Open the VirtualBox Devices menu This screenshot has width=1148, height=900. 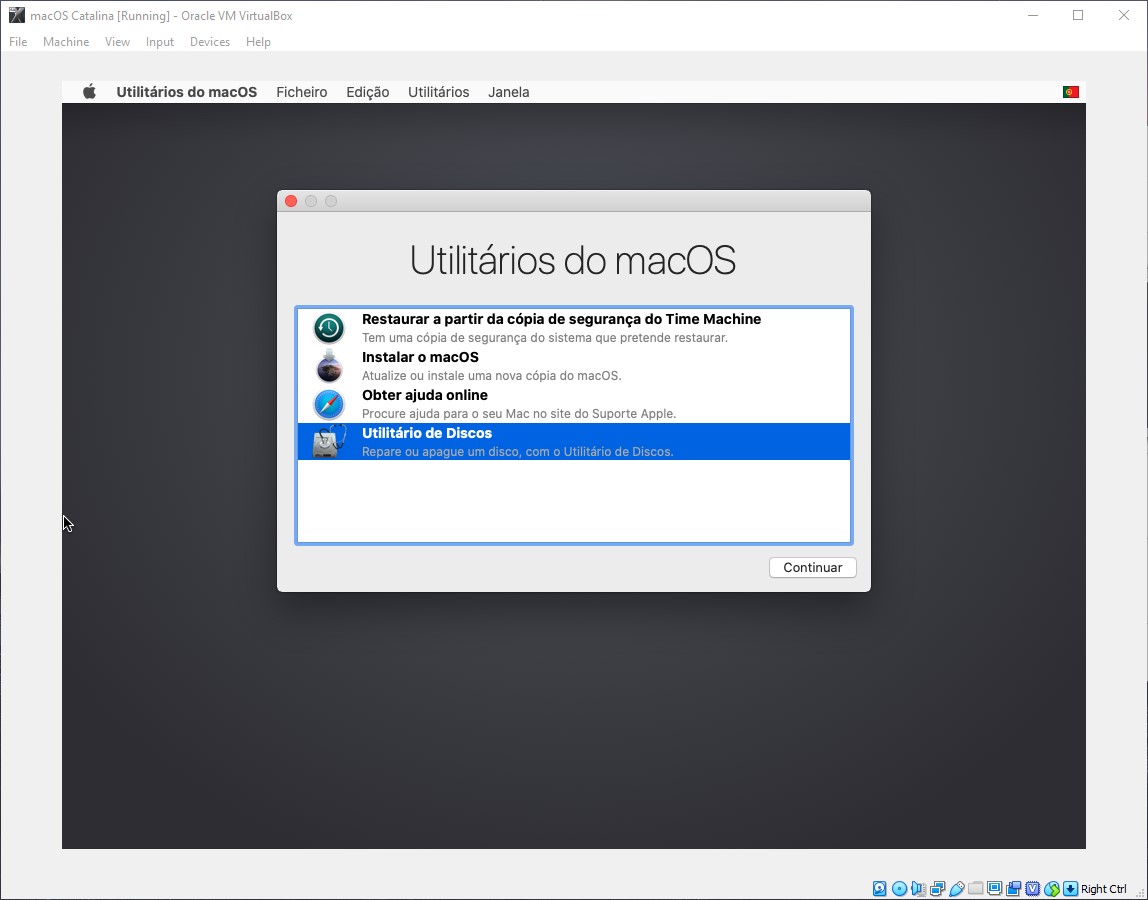tap(209, 42)
